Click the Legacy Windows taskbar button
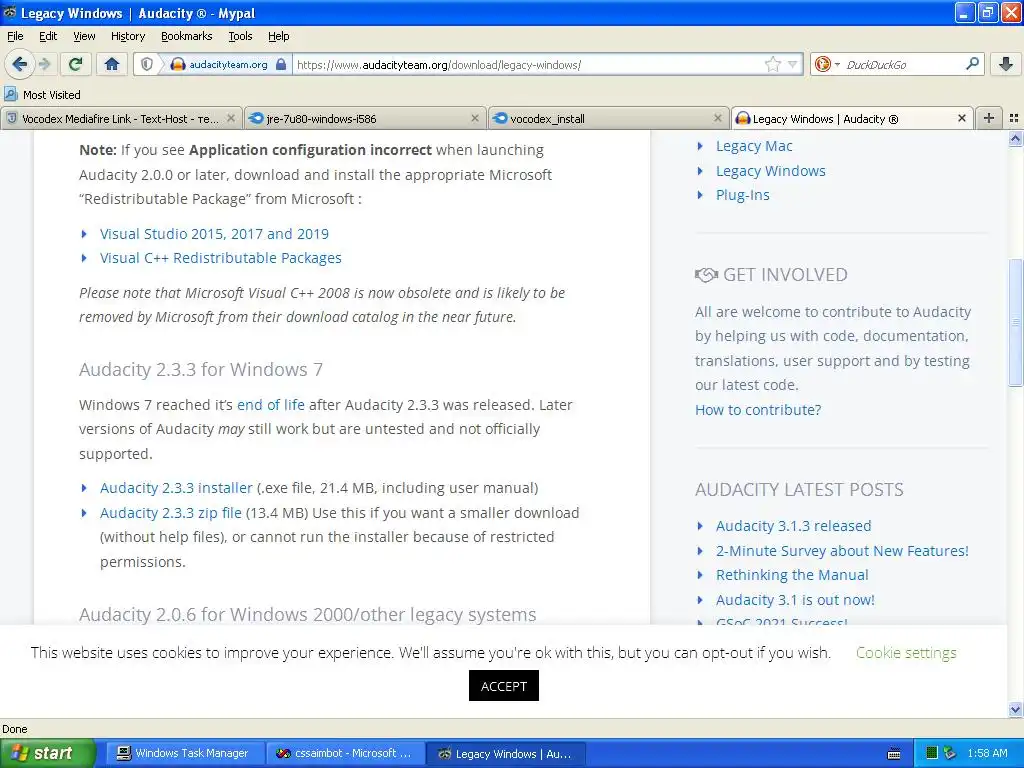Viewport: 1024px width, 768px height. [x=505, y=753]
